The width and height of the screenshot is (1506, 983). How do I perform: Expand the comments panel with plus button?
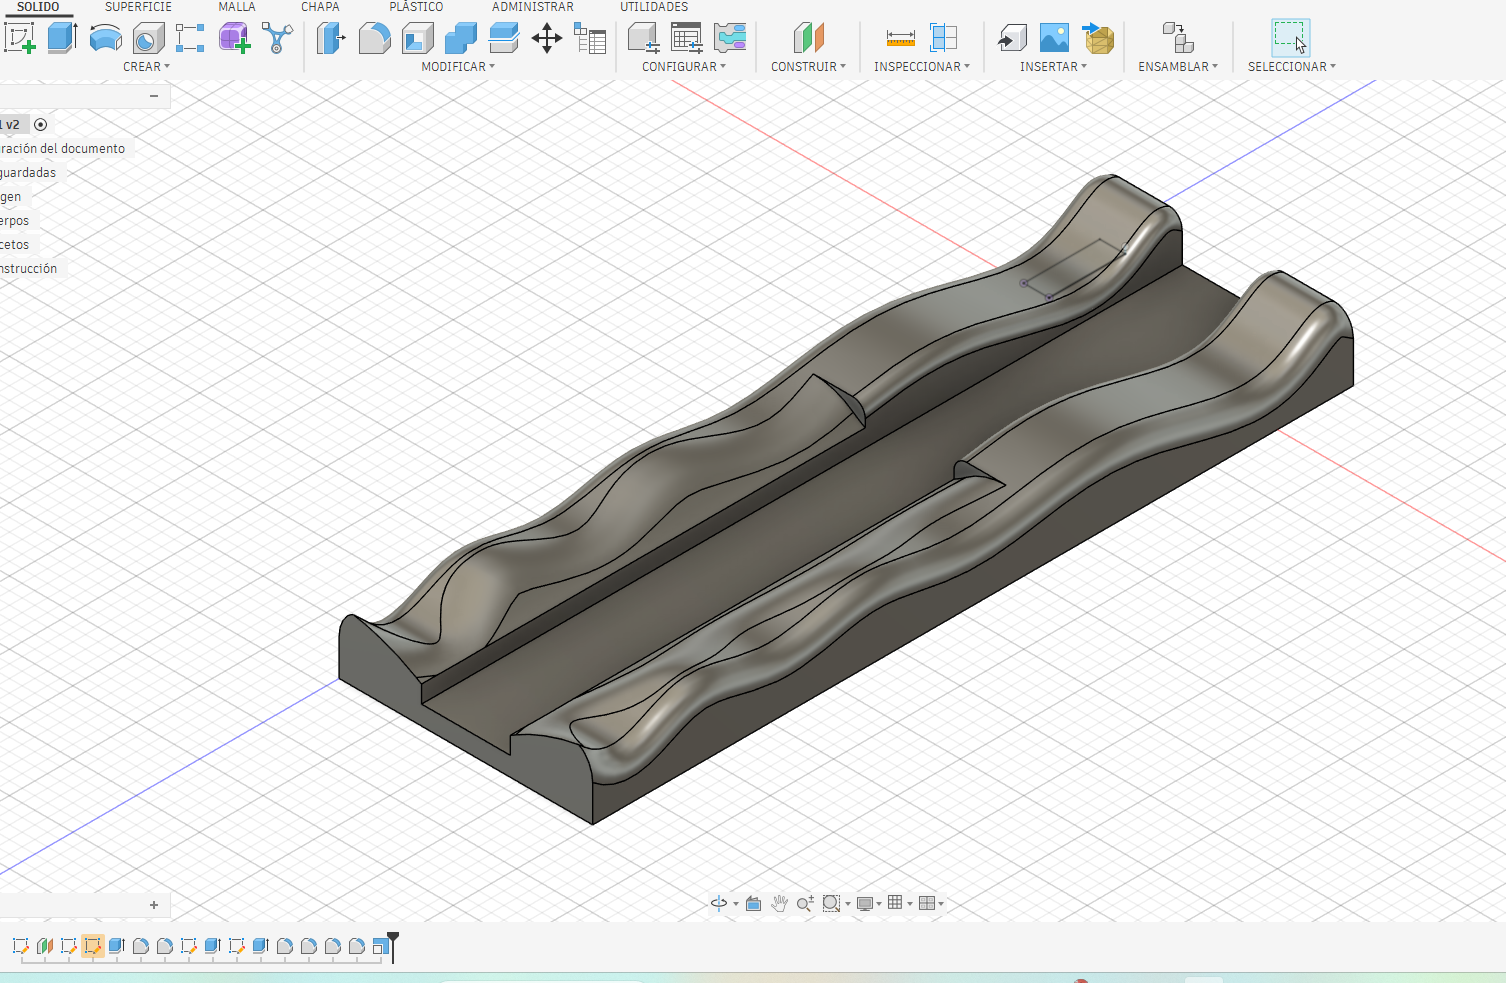(x=154, y=905)
